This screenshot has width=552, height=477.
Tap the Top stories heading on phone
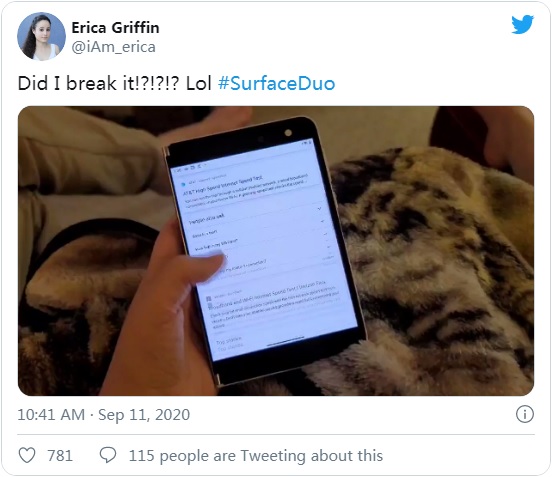click(x=228, y=340)
